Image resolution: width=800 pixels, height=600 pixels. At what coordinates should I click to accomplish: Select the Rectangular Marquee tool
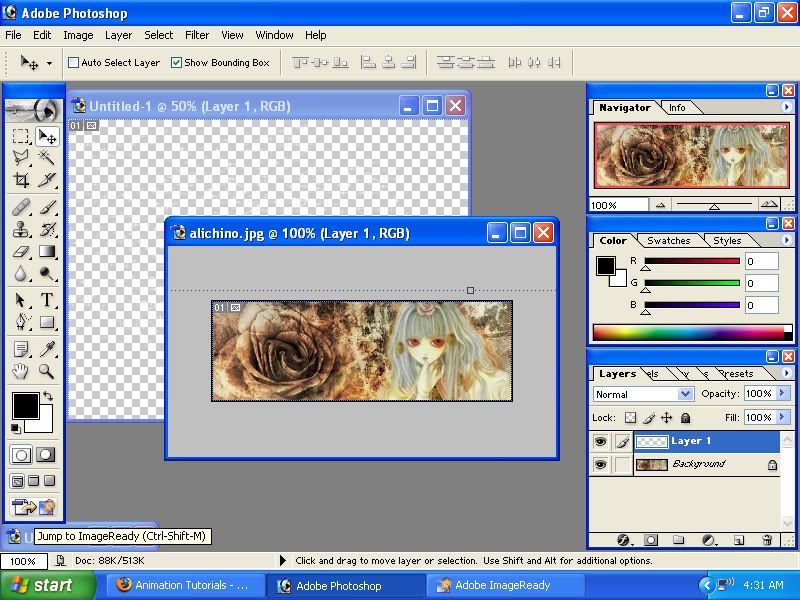[x=21, y=136]
